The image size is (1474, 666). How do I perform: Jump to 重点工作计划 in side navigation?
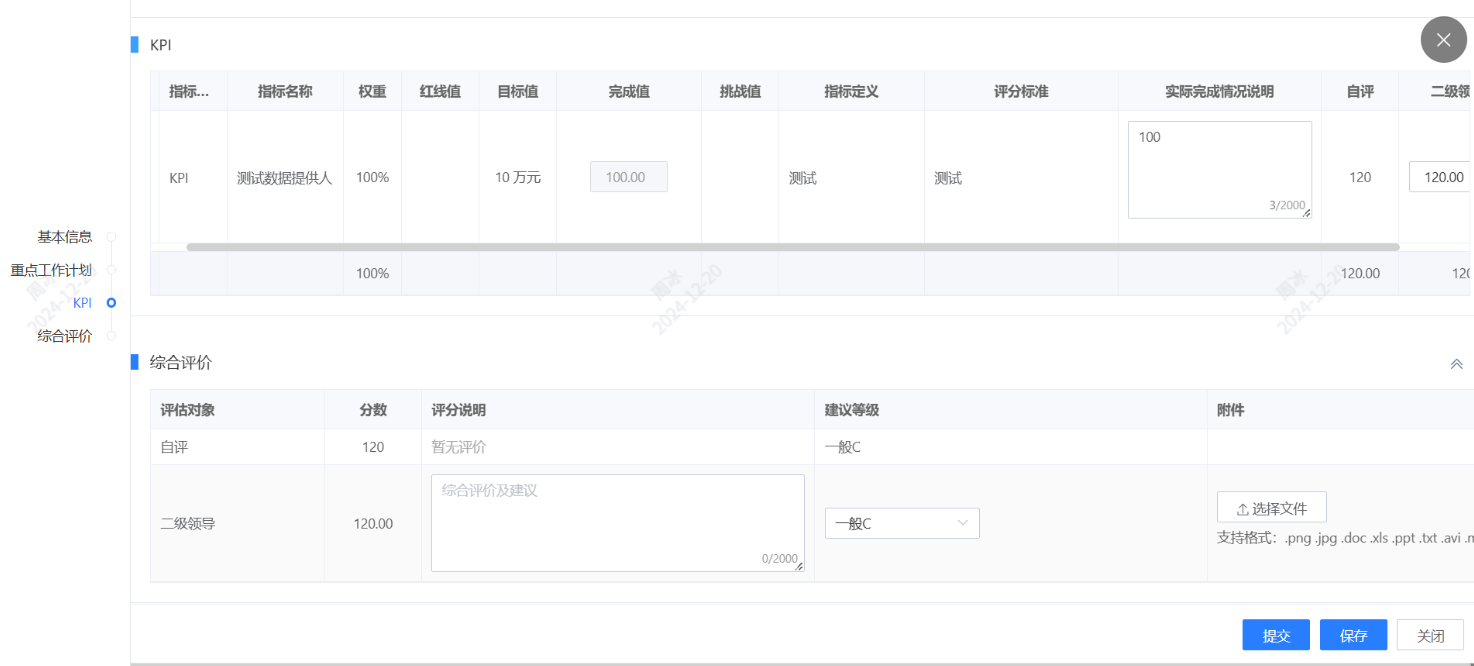point(51,270)
